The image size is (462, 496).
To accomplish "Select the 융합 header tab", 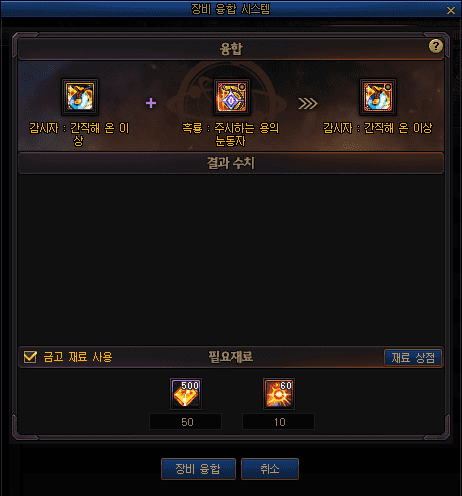I will pos(231,49).
